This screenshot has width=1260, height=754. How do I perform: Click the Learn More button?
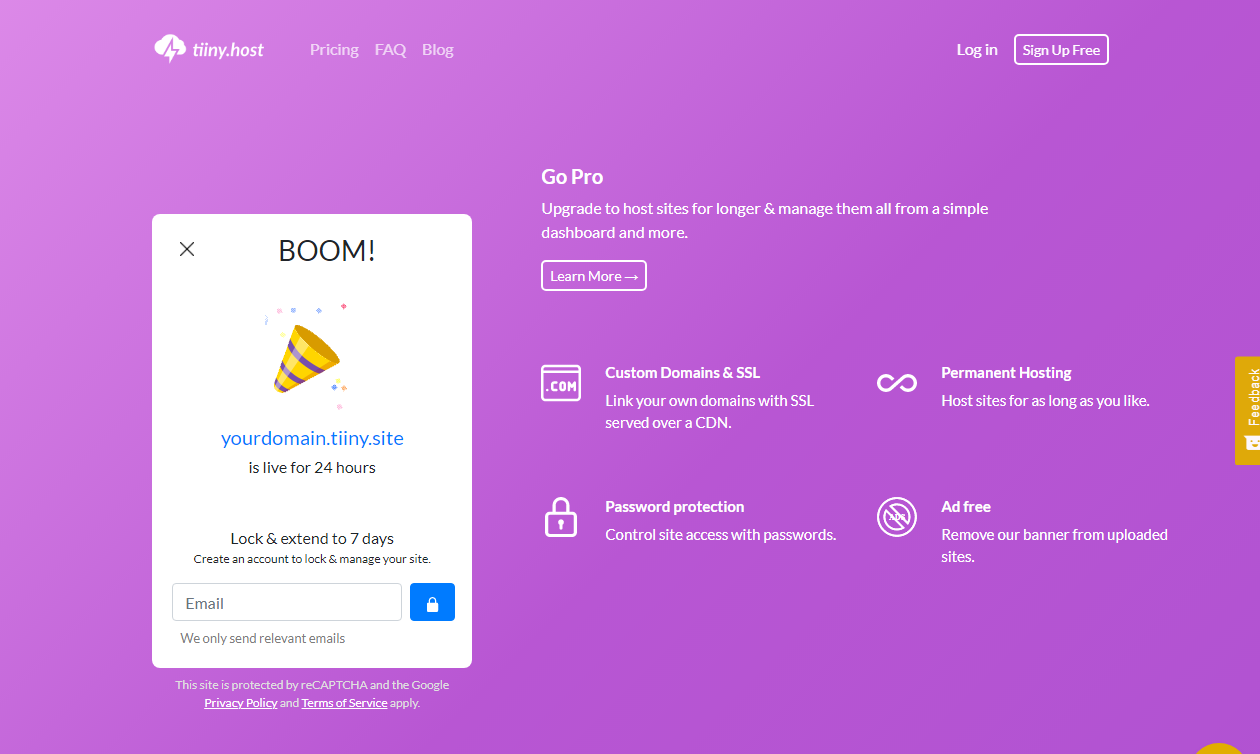tap(594, 276)
